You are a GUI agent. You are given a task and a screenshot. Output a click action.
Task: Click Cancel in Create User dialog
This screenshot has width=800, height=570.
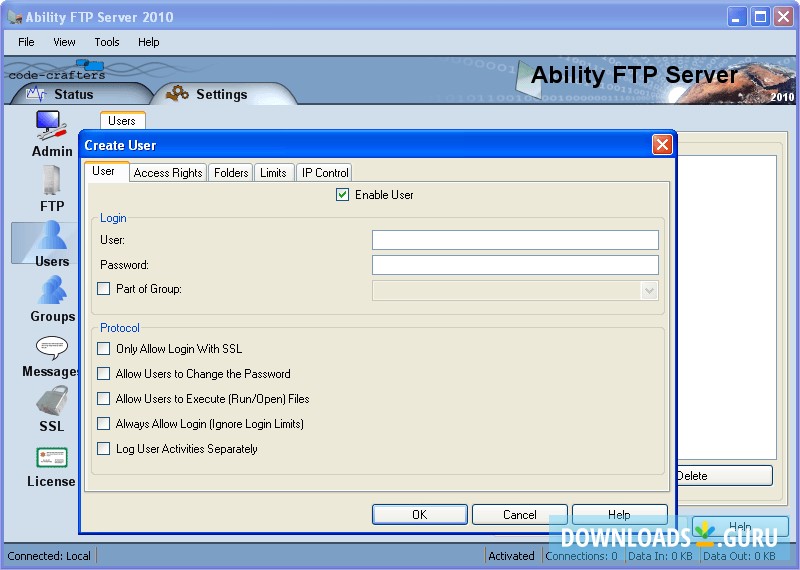point(519,514)
